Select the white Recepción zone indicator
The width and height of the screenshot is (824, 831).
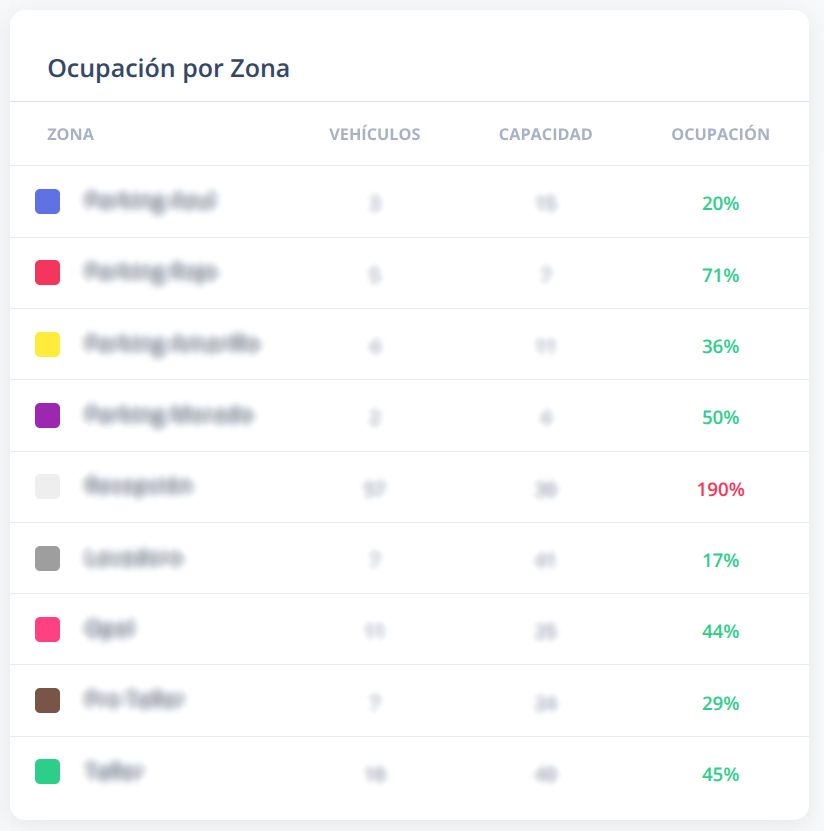(x=46, y=487)
